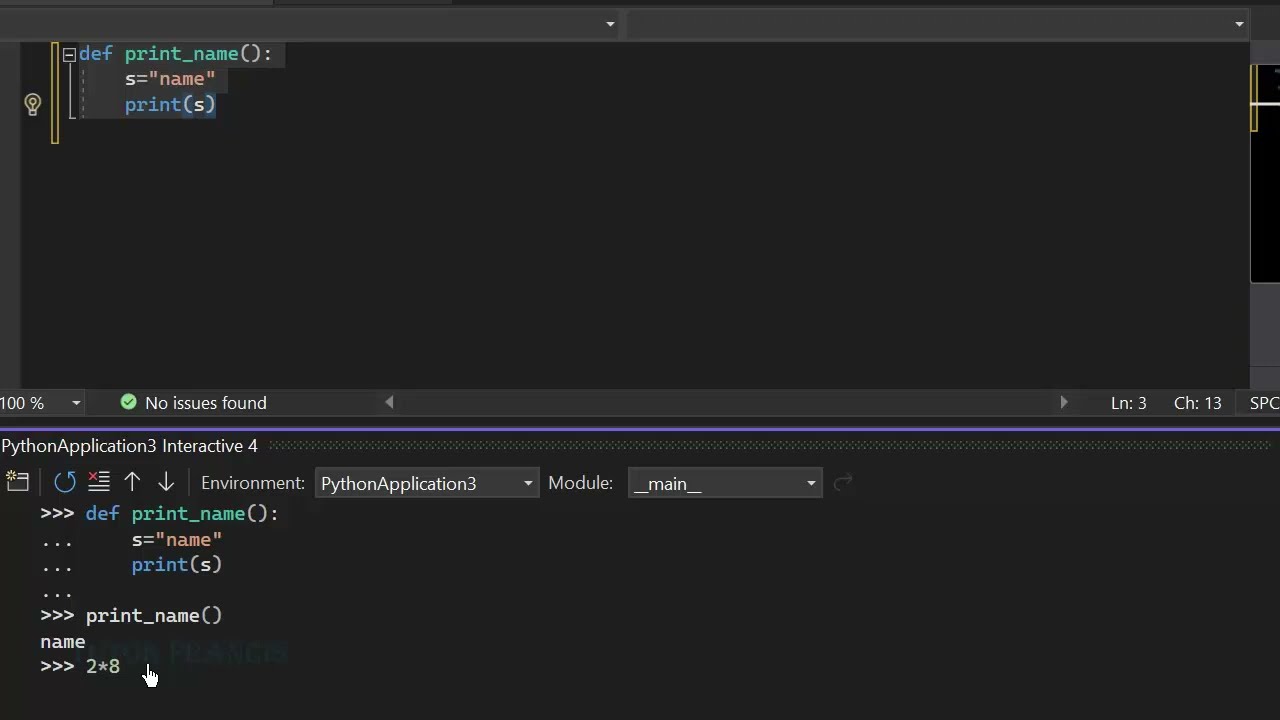The width and height of the screenshot is (1280, 720).
Task: Click the SPC indentation indicator
Action: 1264,403
